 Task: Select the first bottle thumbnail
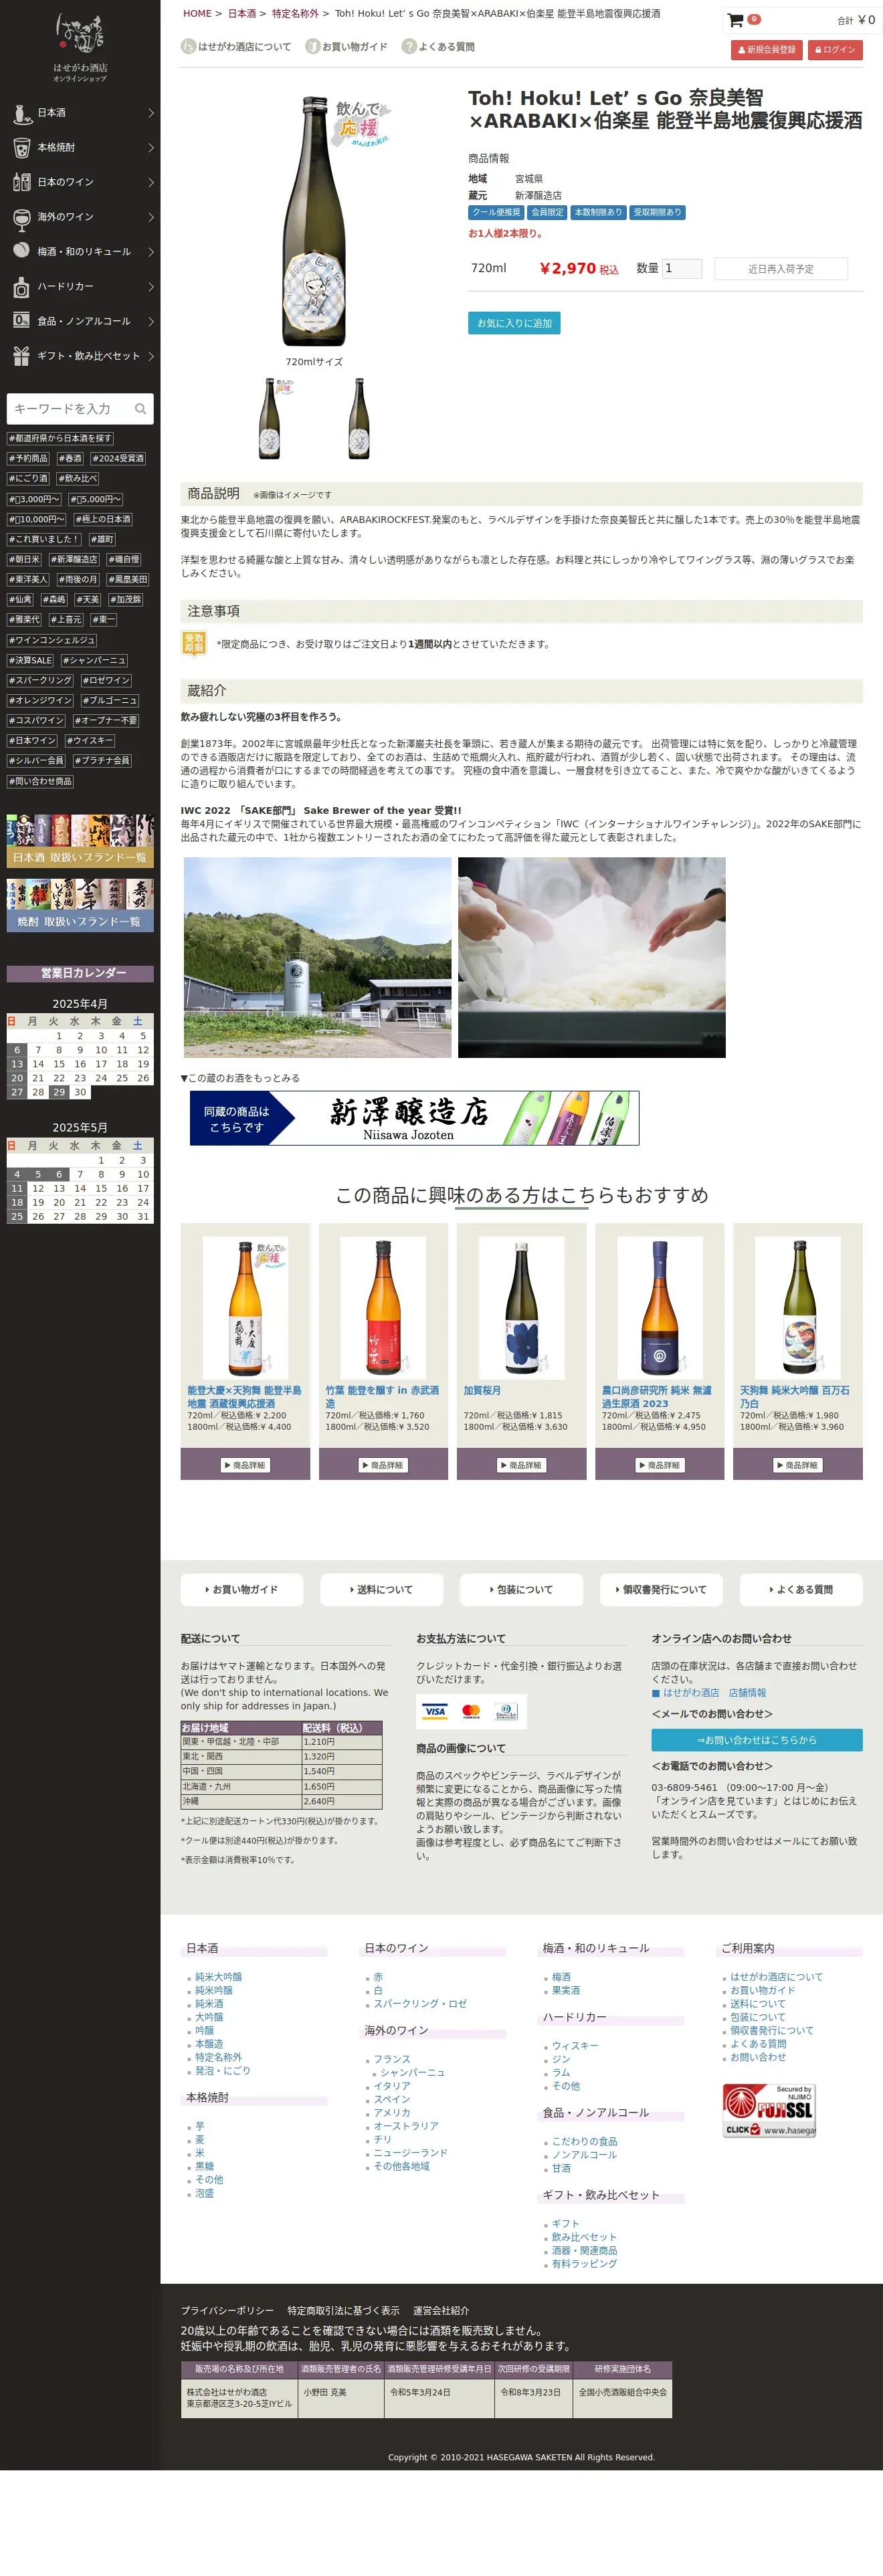(270, 418)
